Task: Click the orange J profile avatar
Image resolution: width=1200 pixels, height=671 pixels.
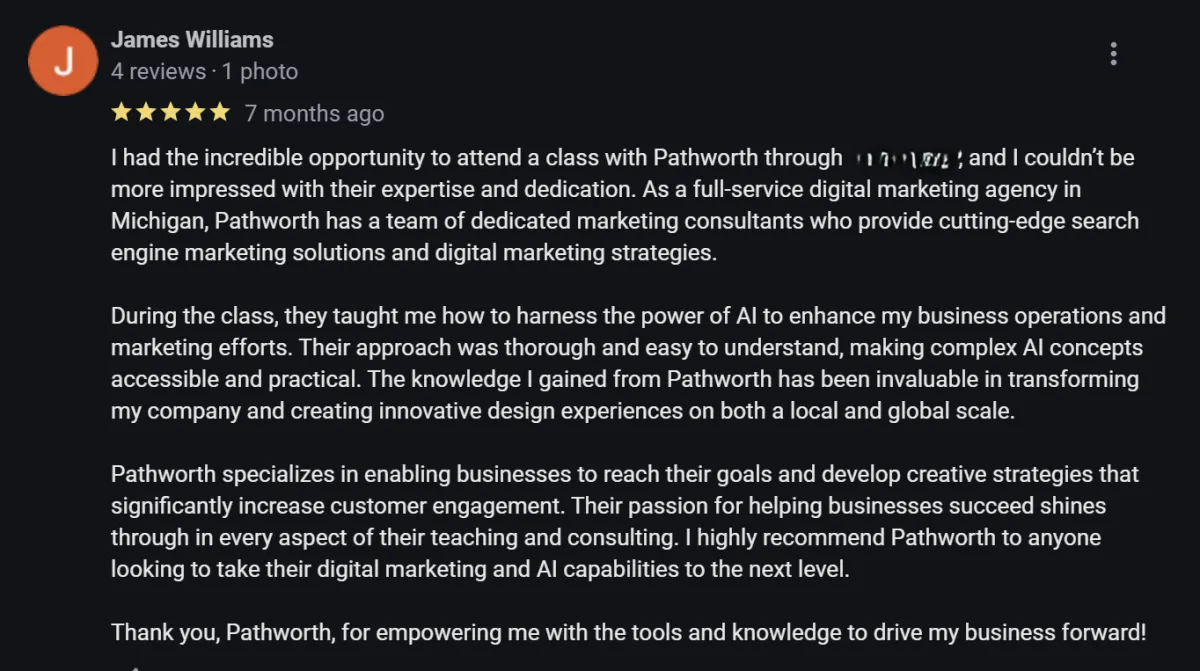Action: 62,62
